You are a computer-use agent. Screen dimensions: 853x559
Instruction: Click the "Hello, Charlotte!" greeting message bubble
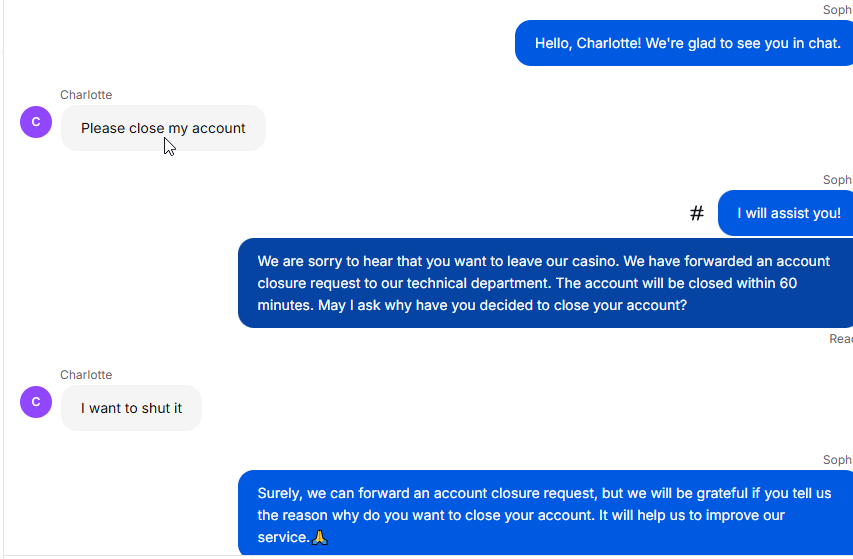coord(684,43)
